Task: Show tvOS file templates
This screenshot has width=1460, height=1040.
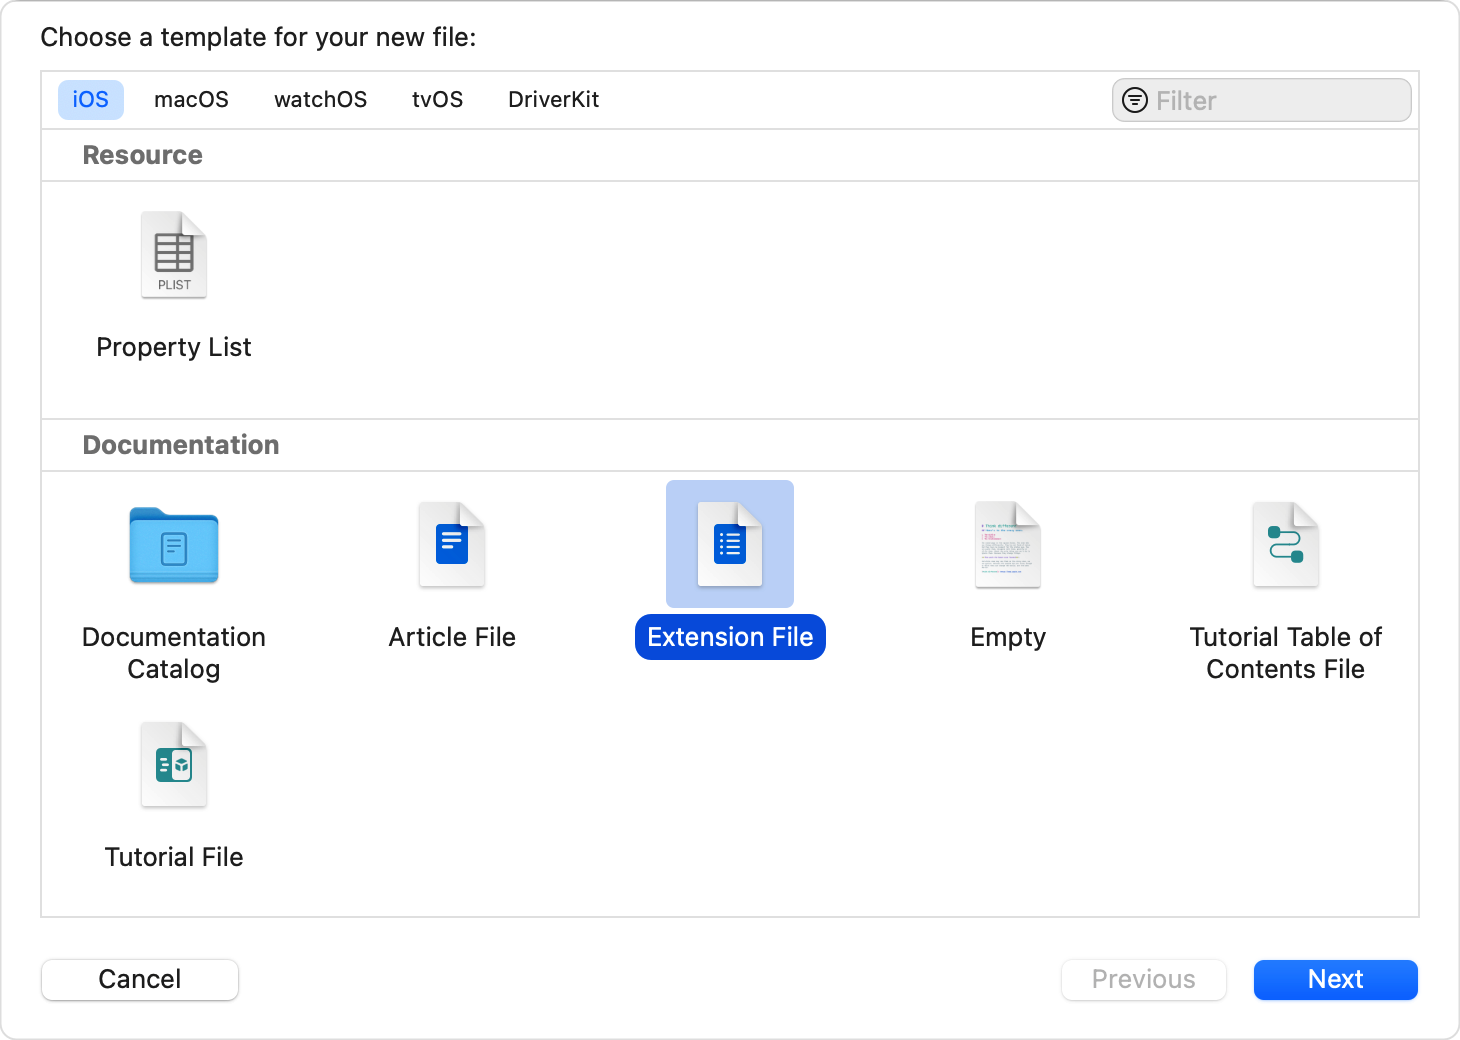Action: pos(437,100)
